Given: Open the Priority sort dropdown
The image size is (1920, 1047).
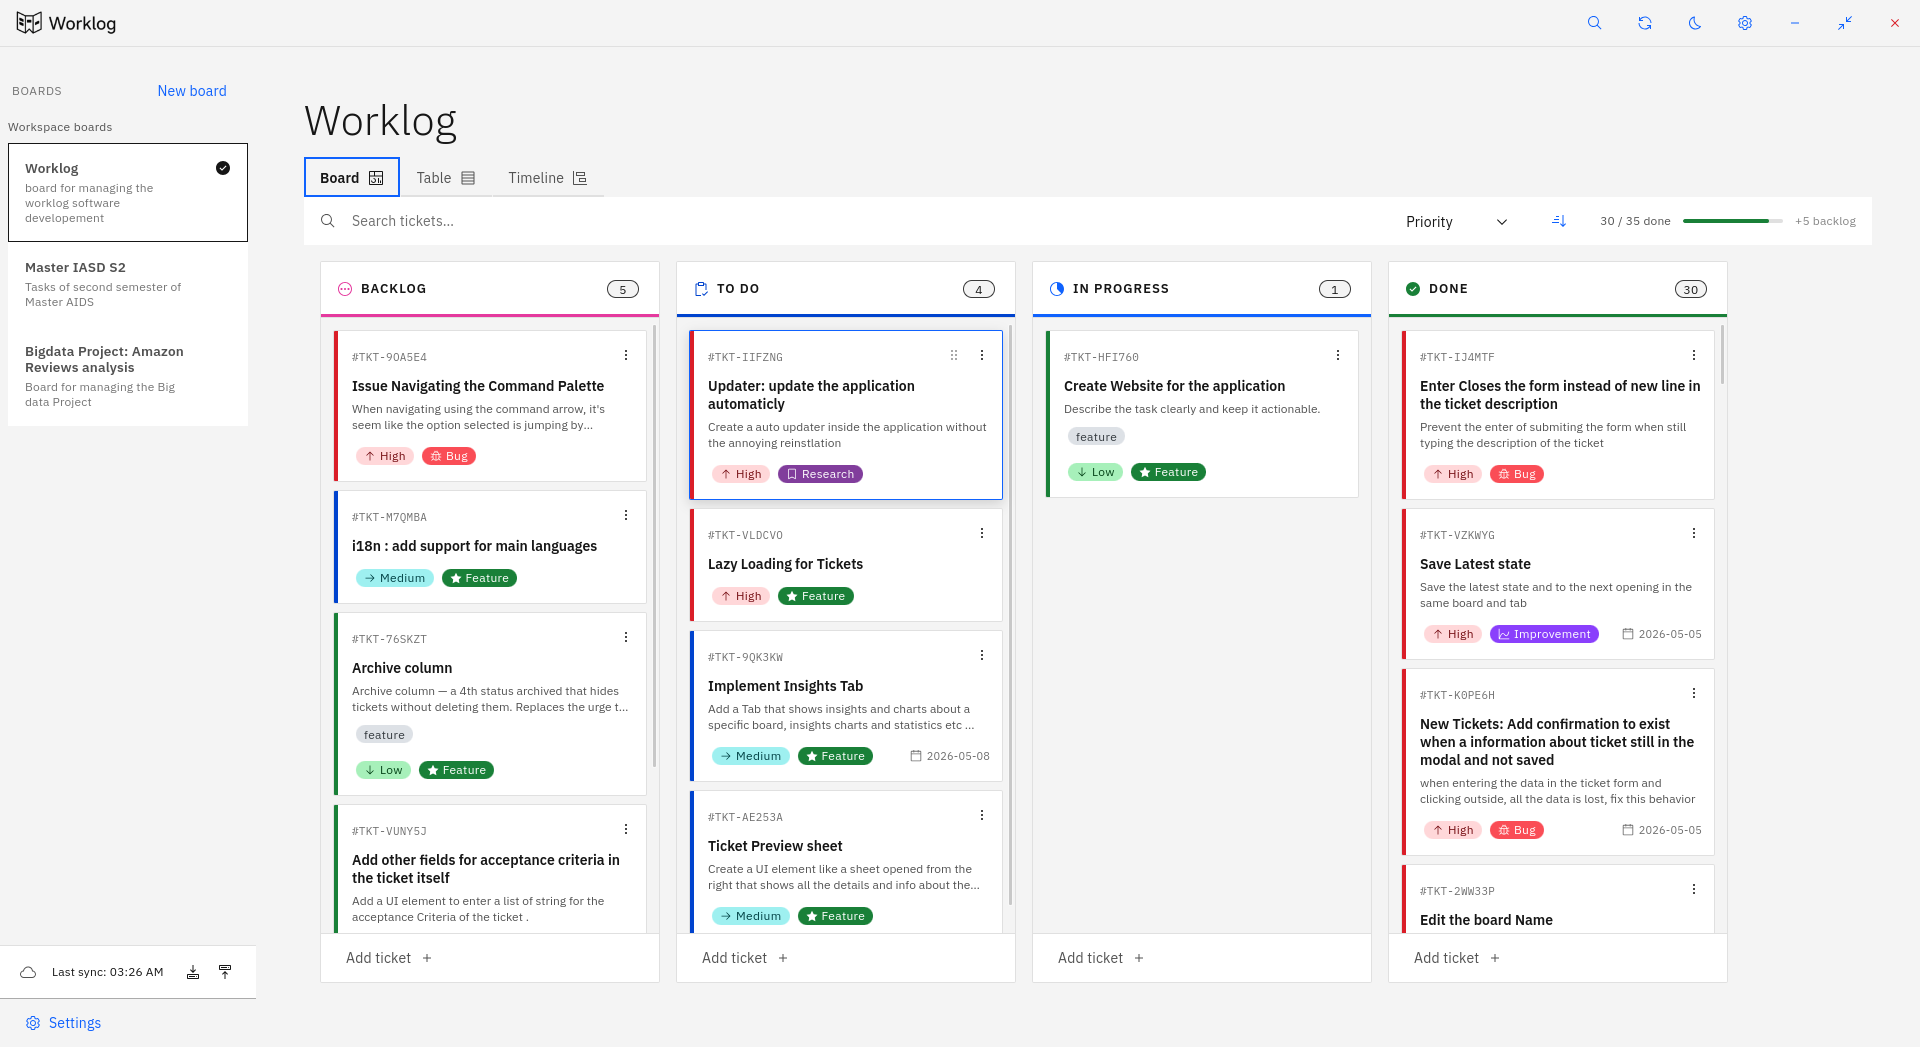Looking at the screenshot, I should point(1456,222).
